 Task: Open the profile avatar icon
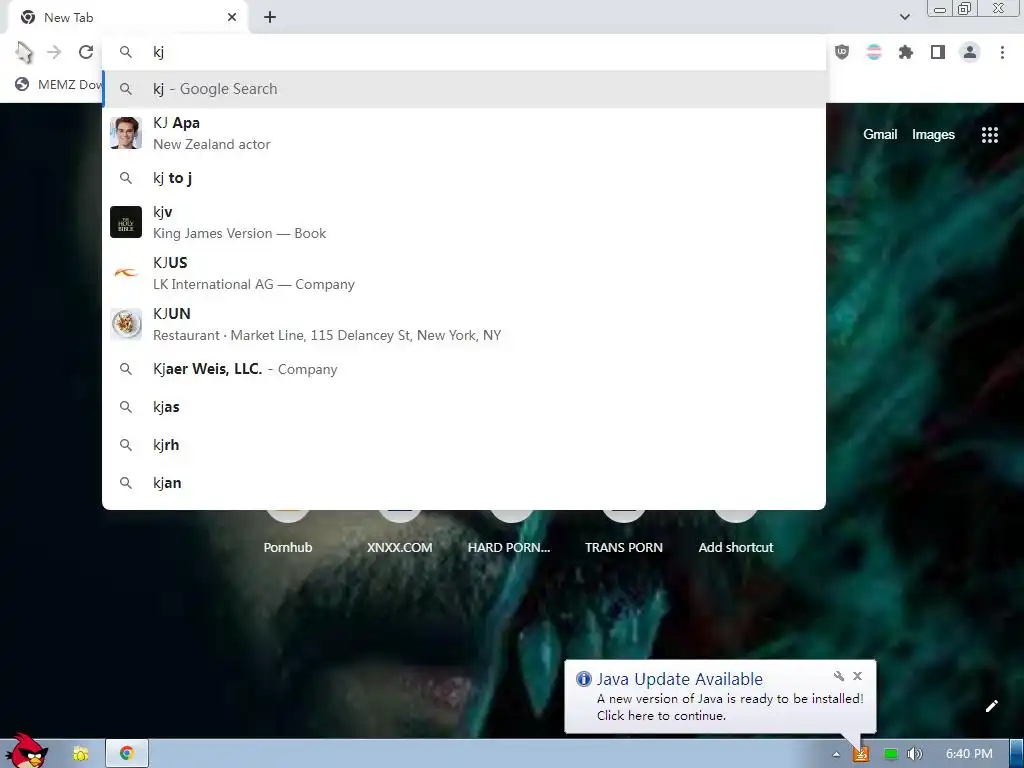click(x=970, y=52)
